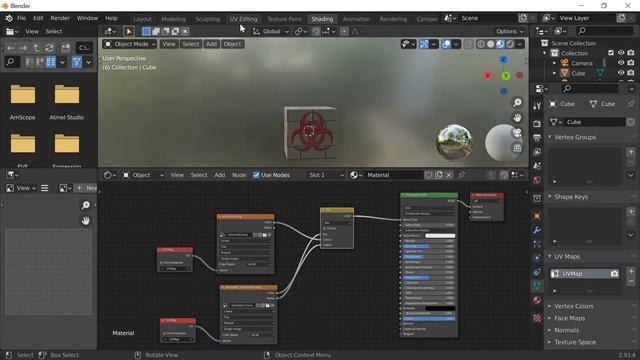Create new folder in file browser
Viewport: 640px width, 360px height.
[x=66, y=48]
